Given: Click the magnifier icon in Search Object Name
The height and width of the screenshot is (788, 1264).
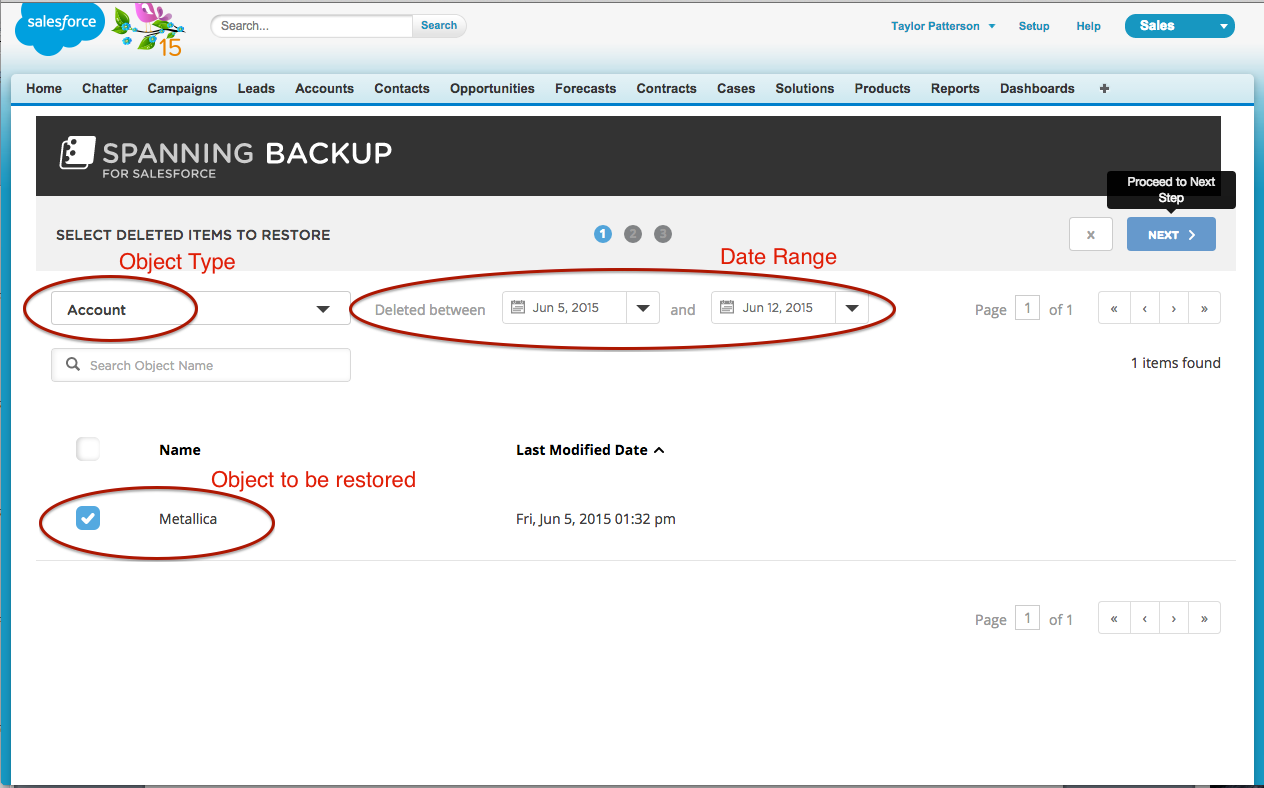Looking at the screenshot, I should click(x=73, y=365).
